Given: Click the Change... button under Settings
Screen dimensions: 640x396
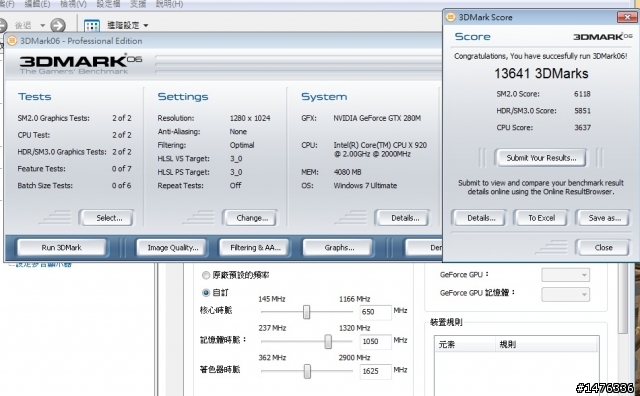Looking at the screenshot, I should pos(250,218).
